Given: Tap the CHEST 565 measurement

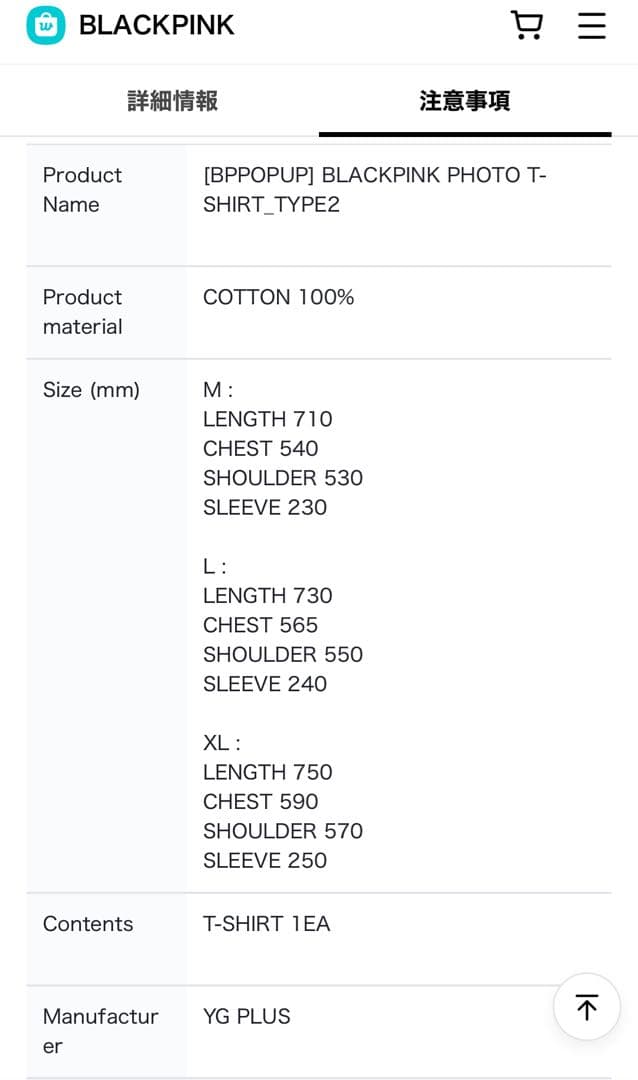Looking at the screenshot, I should click(260, 625).
